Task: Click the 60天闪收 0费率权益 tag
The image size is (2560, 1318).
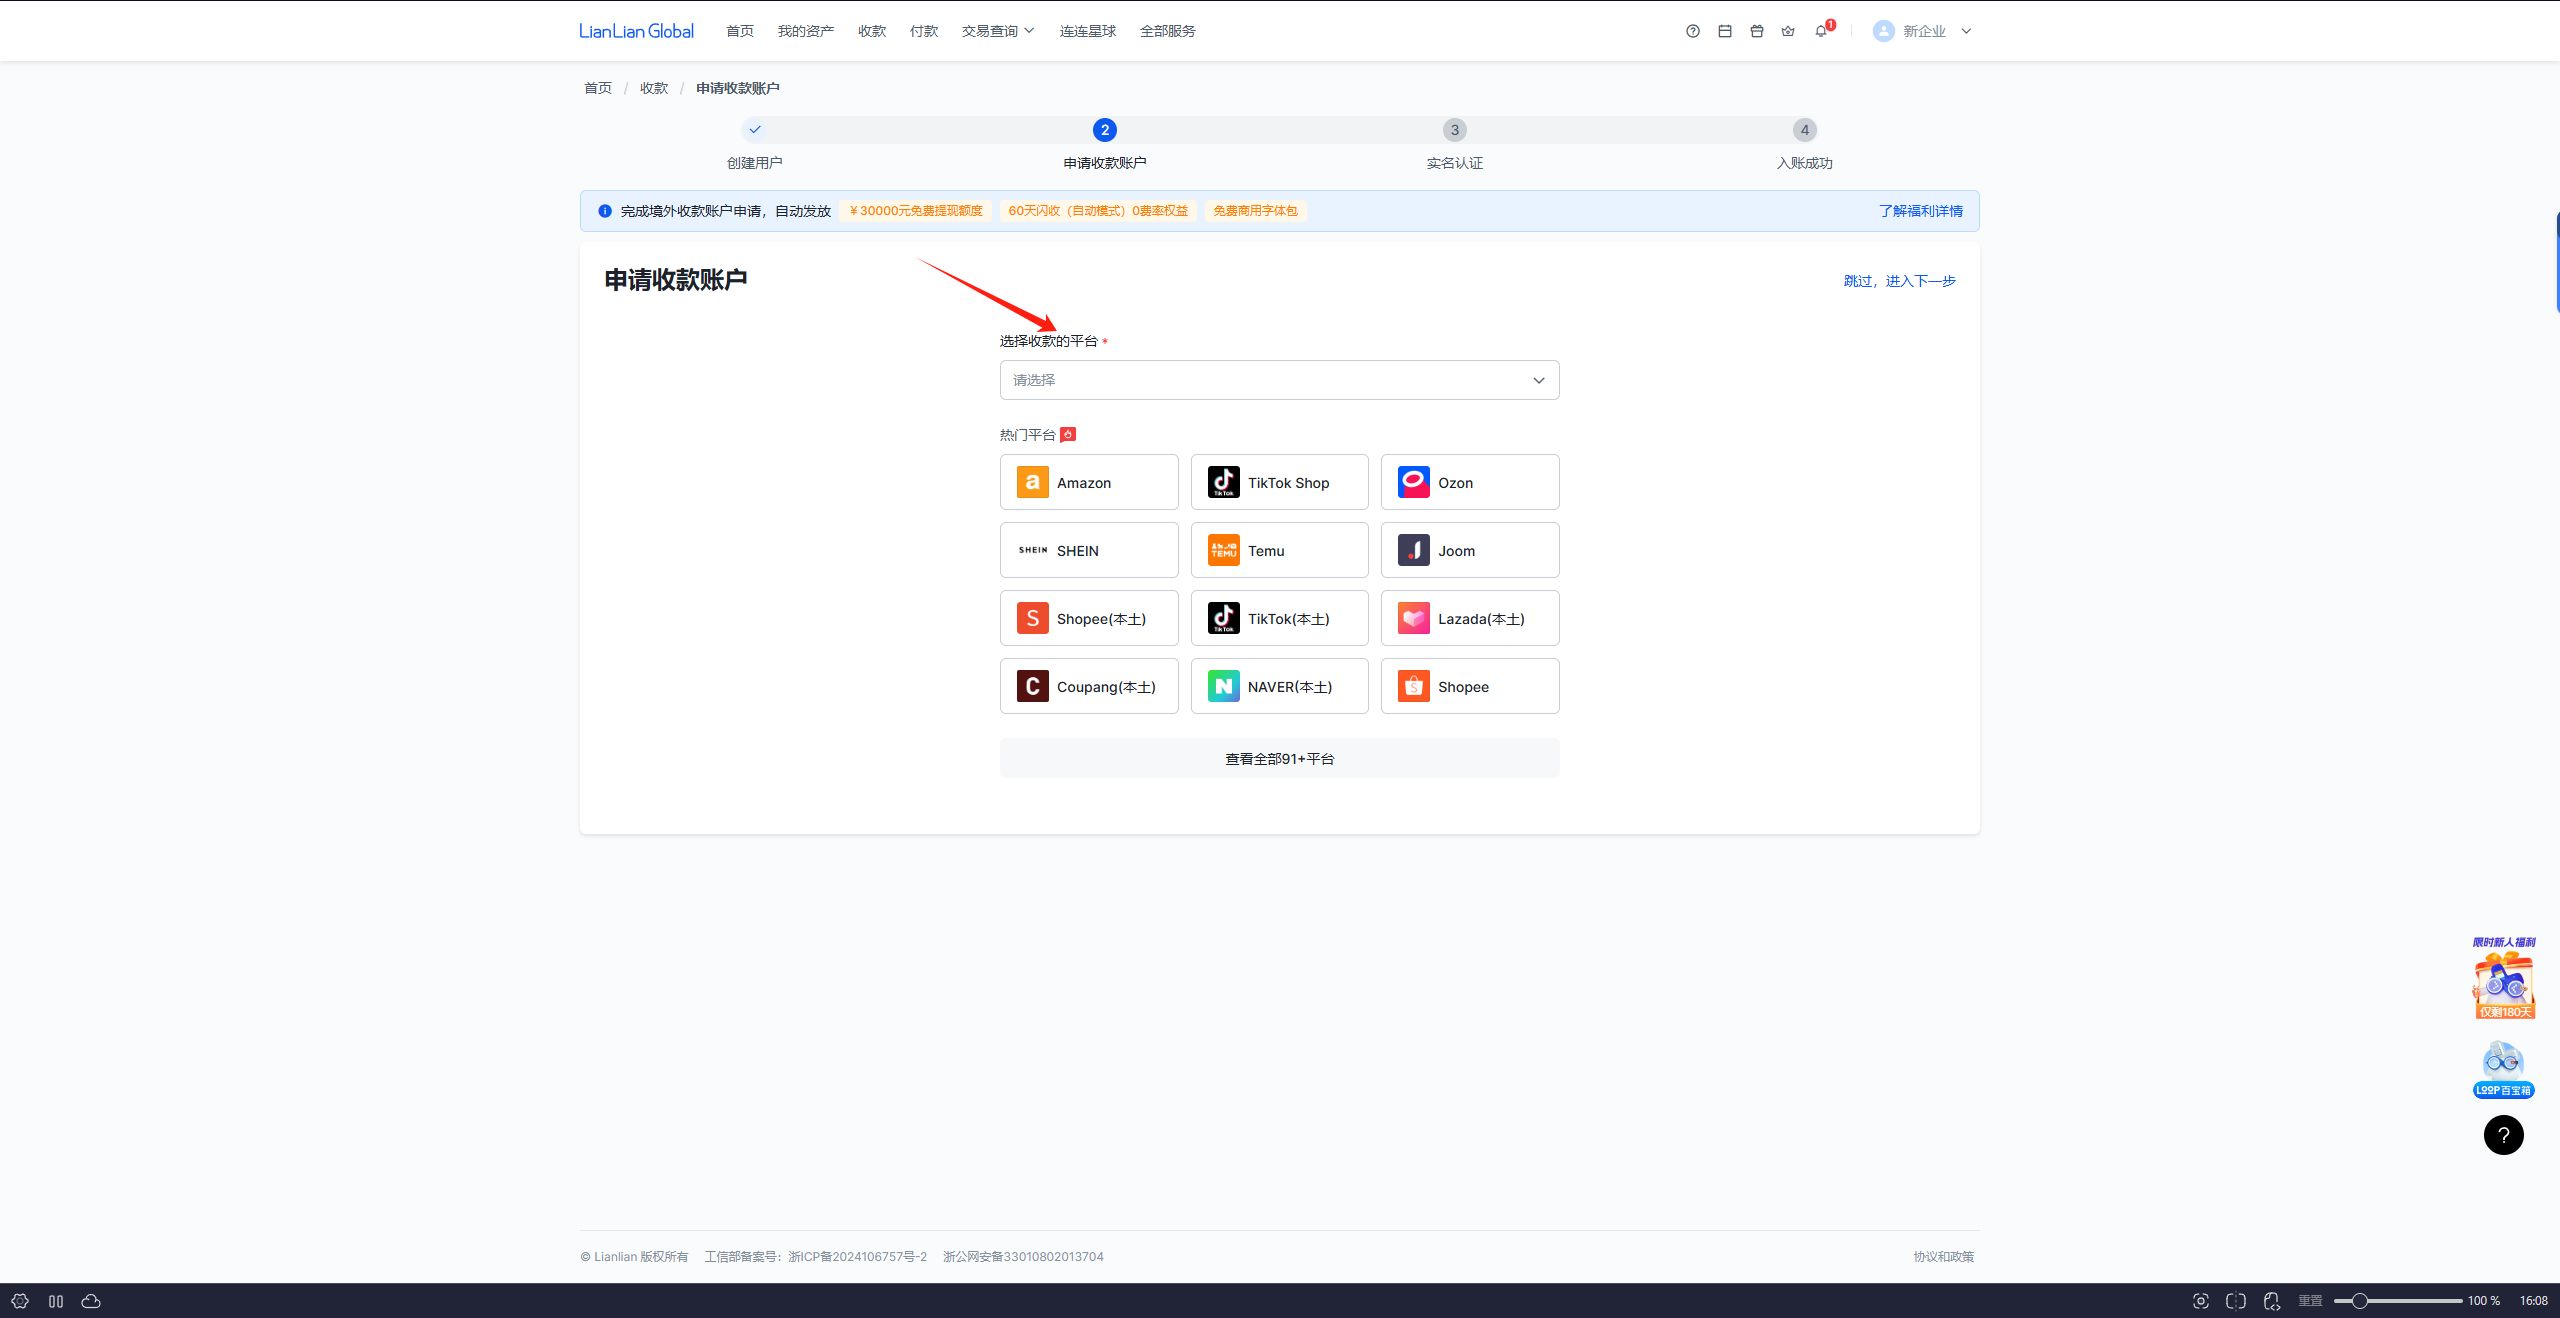Action: [x=1098, y=211]
